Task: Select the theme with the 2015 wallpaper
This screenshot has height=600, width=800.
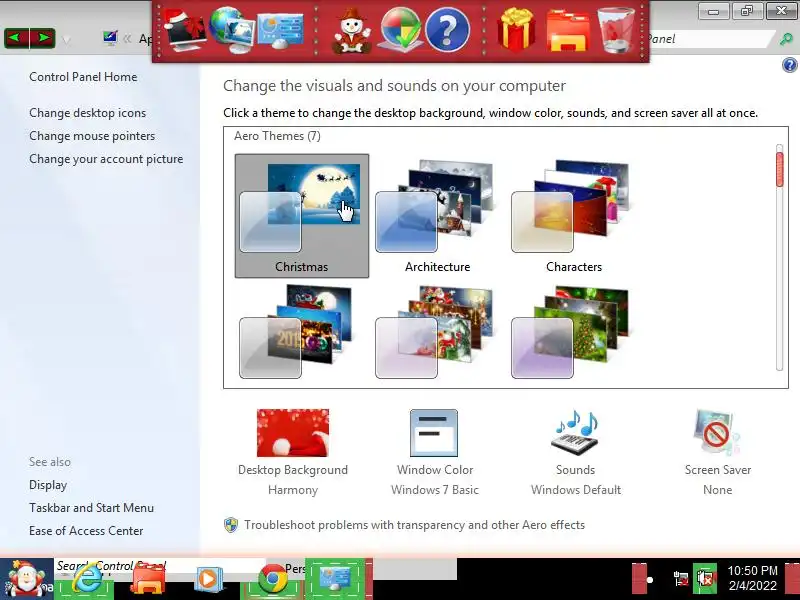Action: pyautogui.click(x=296, y=332)
